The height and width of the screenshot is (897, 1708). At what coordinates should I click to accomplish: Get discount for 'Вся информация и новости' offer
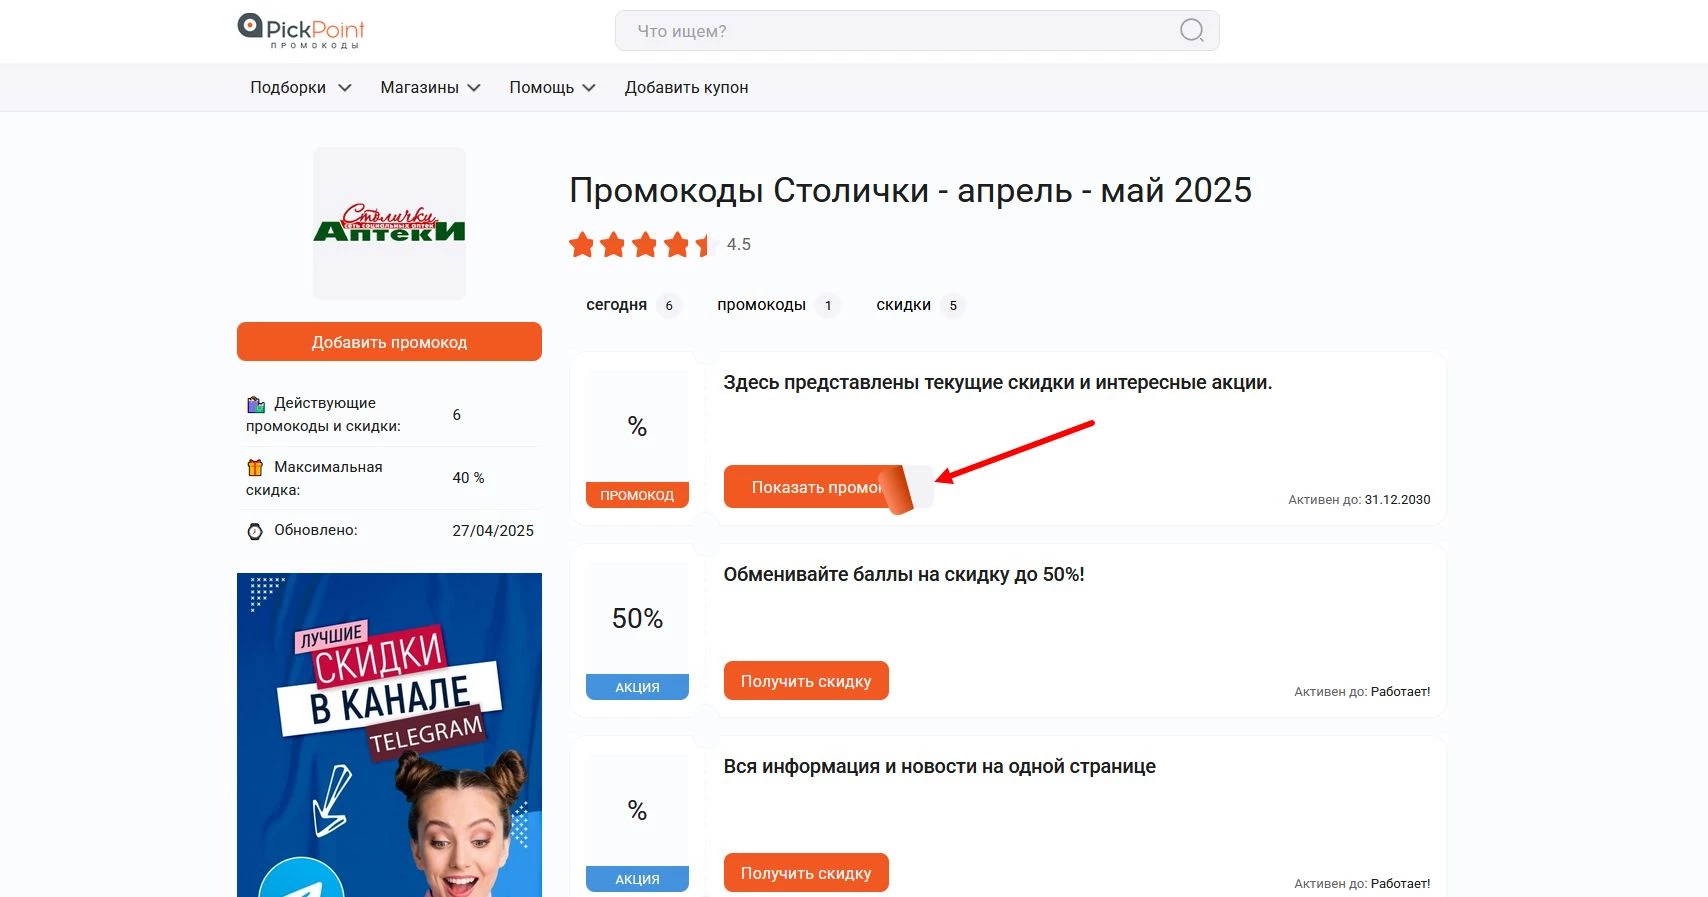pyautogui.click(x=806, y=873)
